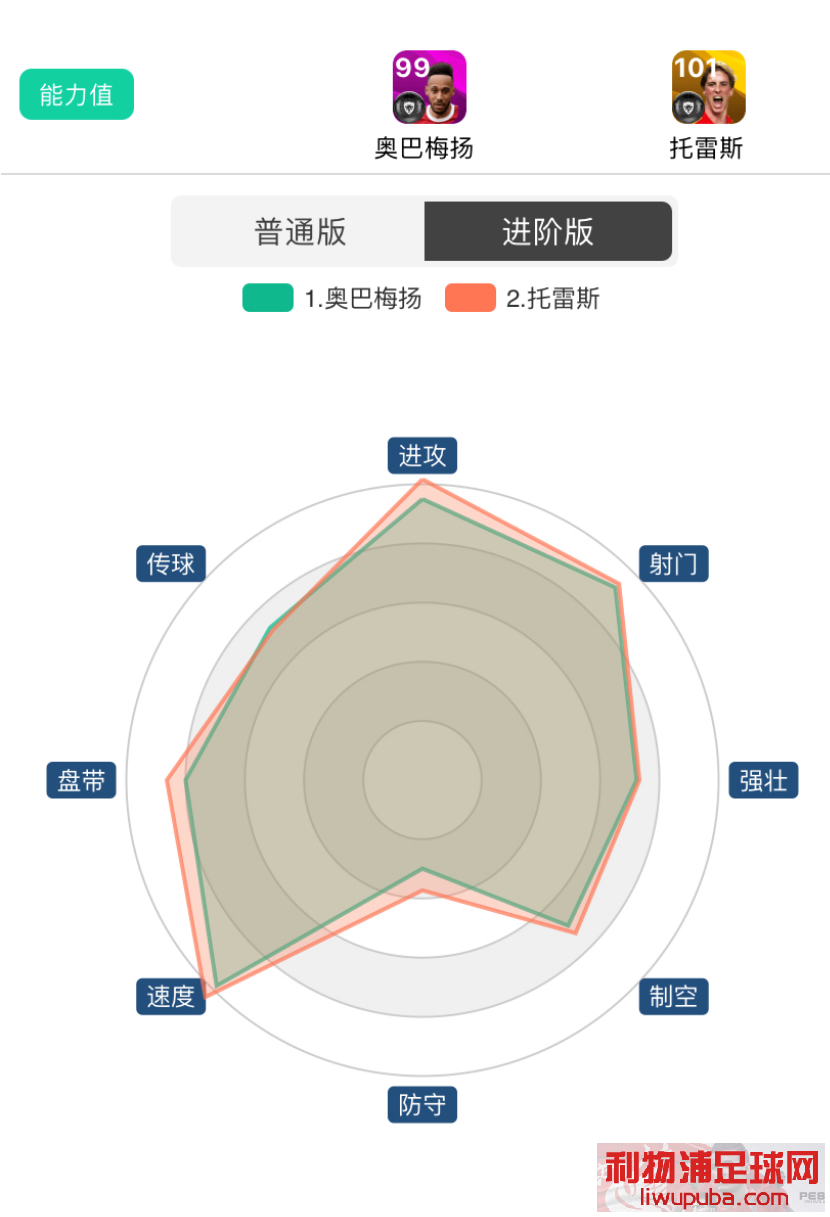Click the 制空 axis label
This screenshot has width=830, height=1217.
pyautogui.click(x=673, y=996)
